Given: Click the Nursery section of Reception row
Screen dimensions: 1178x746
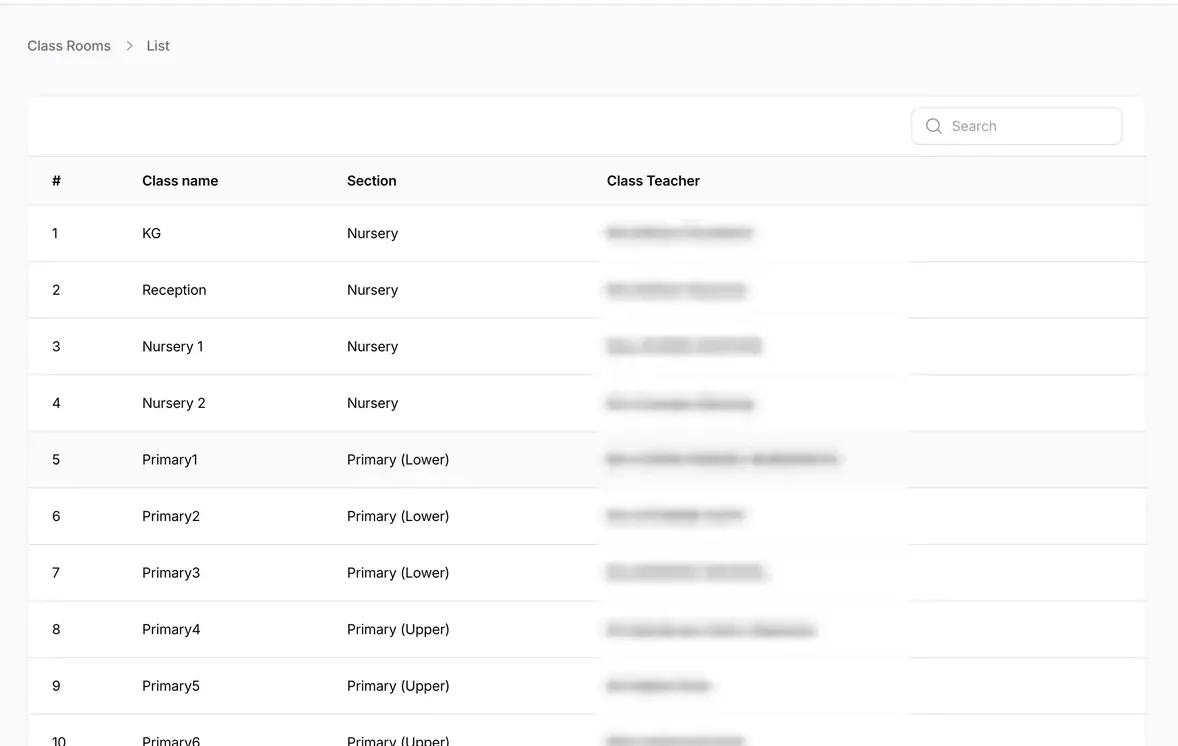Looking at the screenshot, I should (373, 290).
